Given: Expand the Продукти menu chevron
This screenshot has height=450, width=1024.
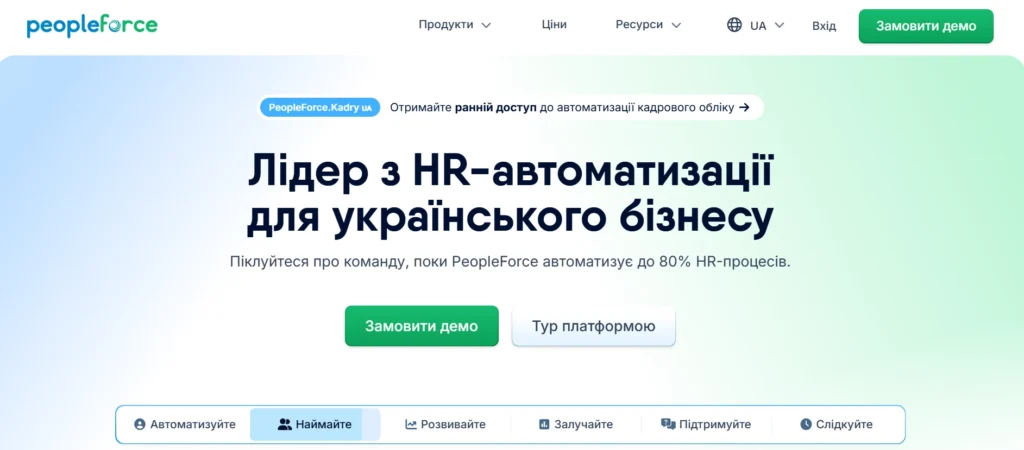Looking at the screenshot, I should point(486,25).
